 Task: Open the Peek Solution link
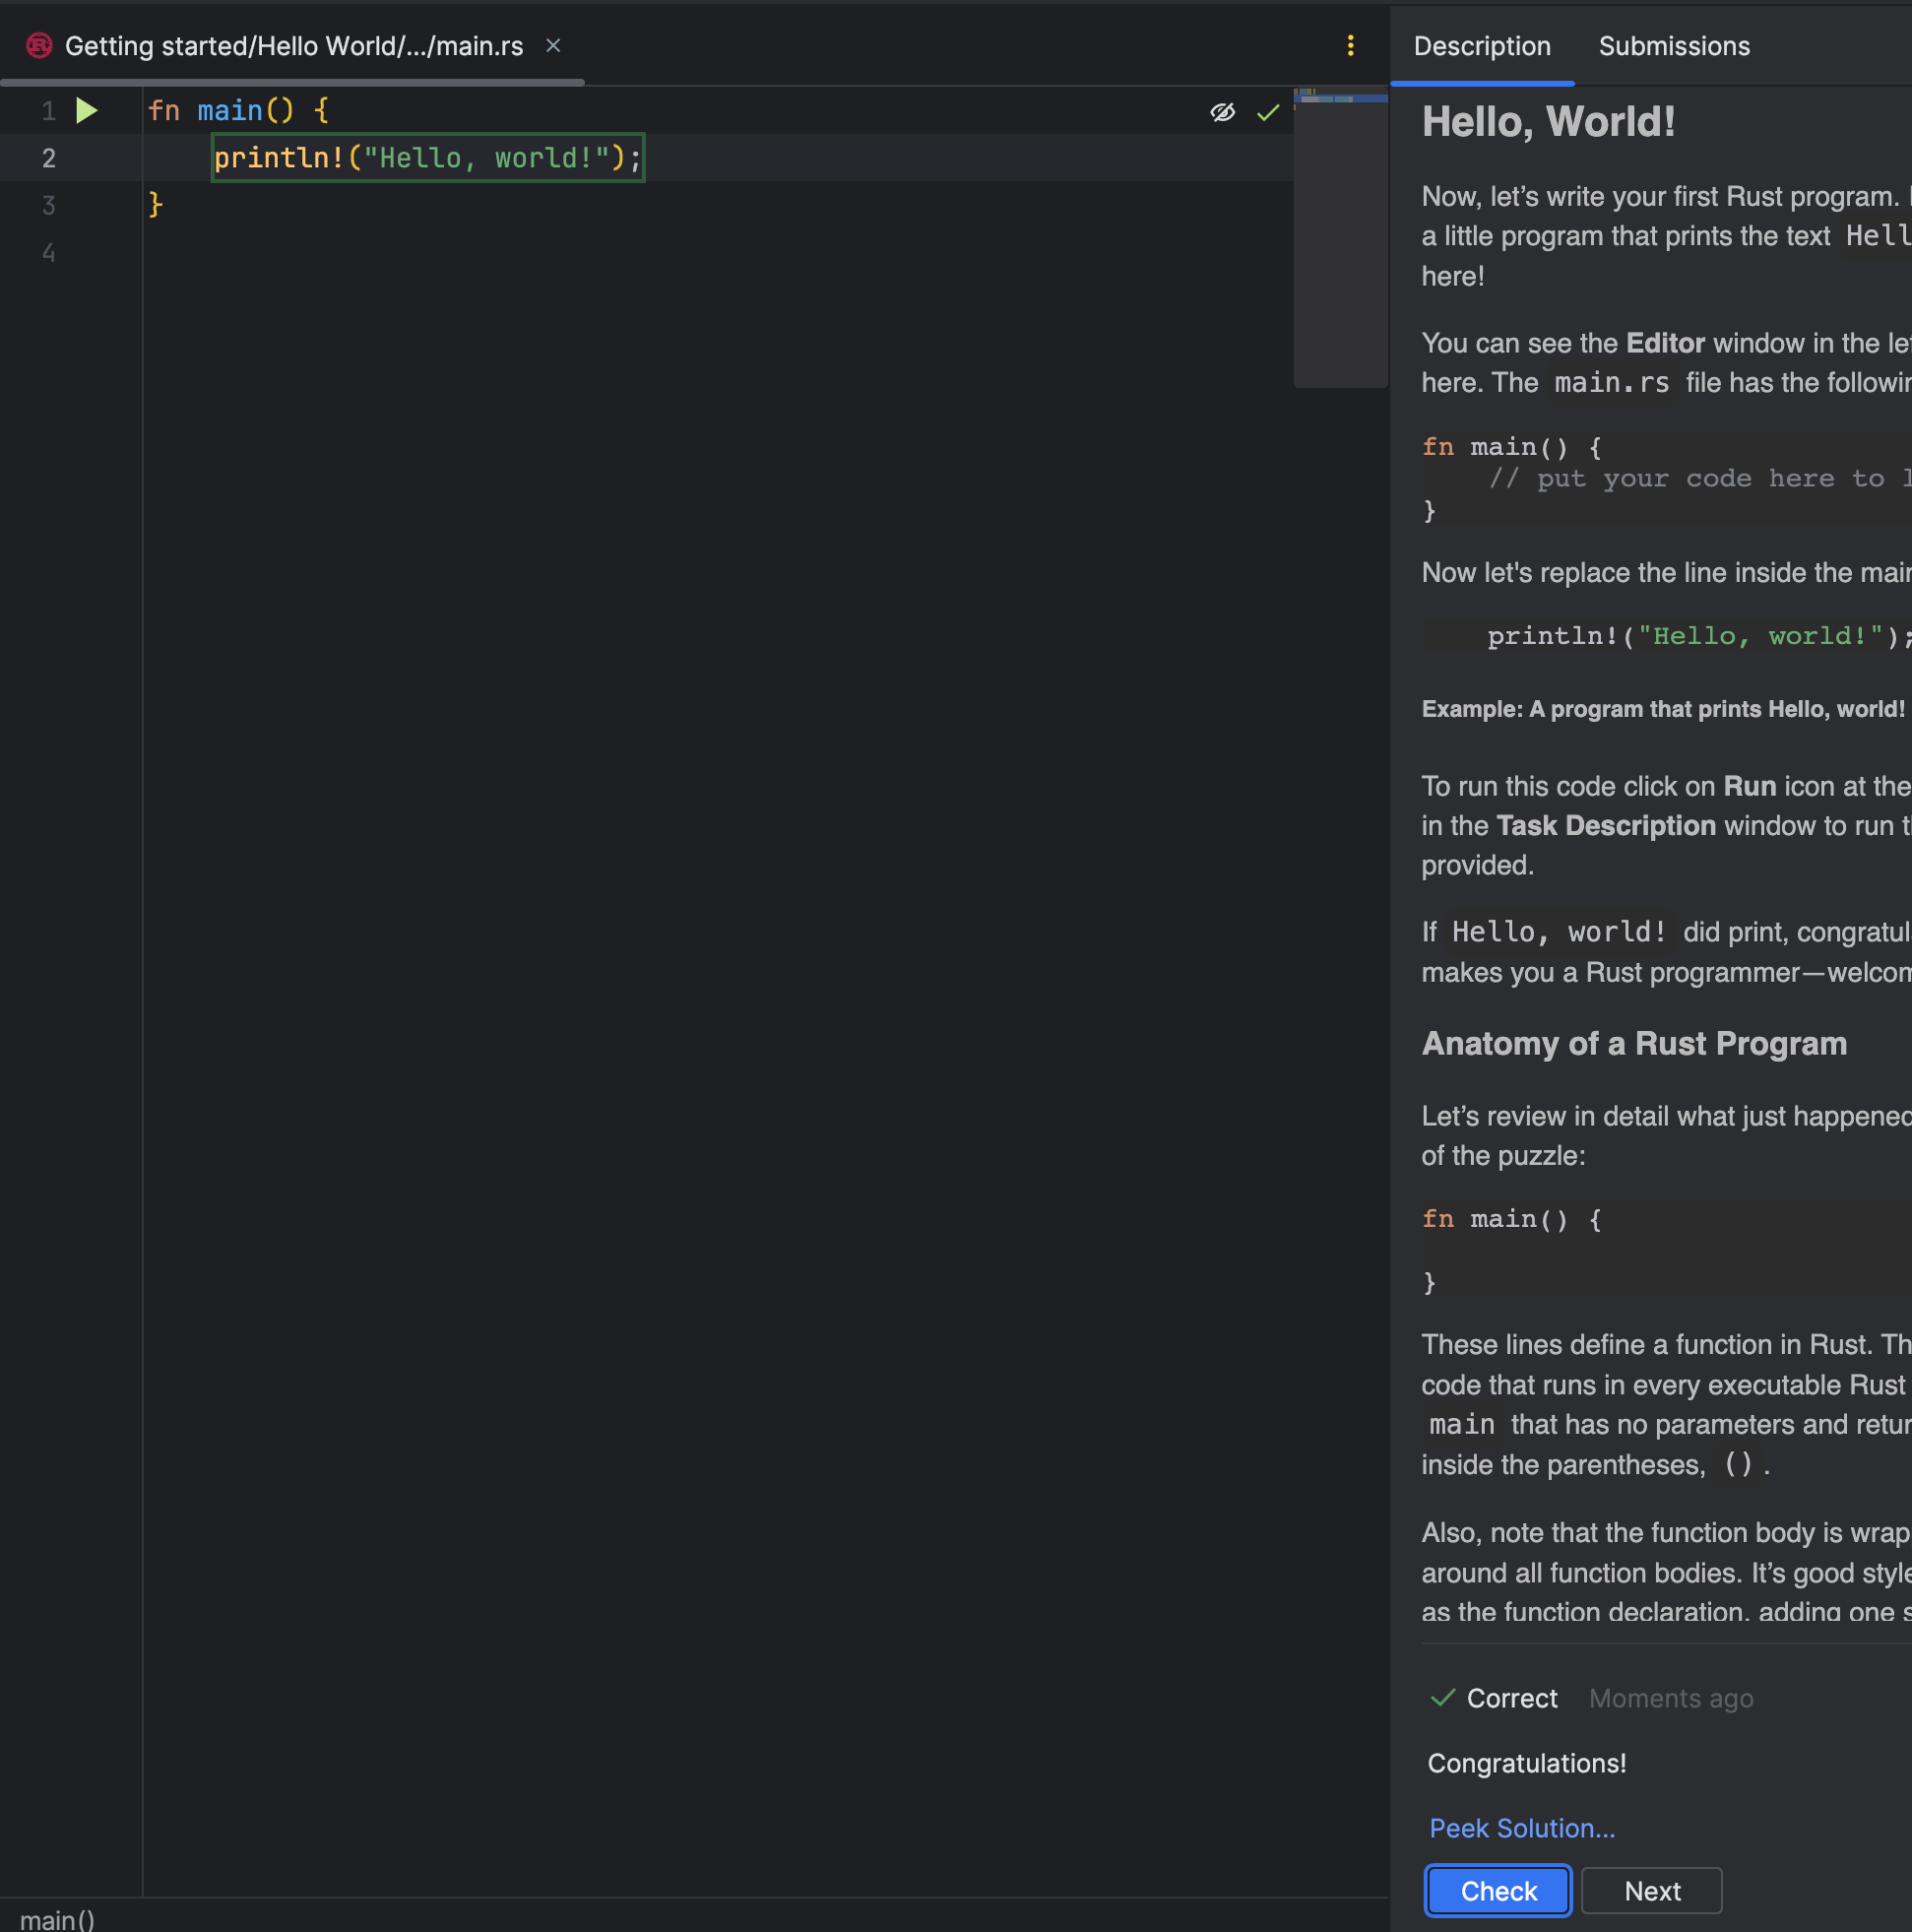pos(1522,1828)
